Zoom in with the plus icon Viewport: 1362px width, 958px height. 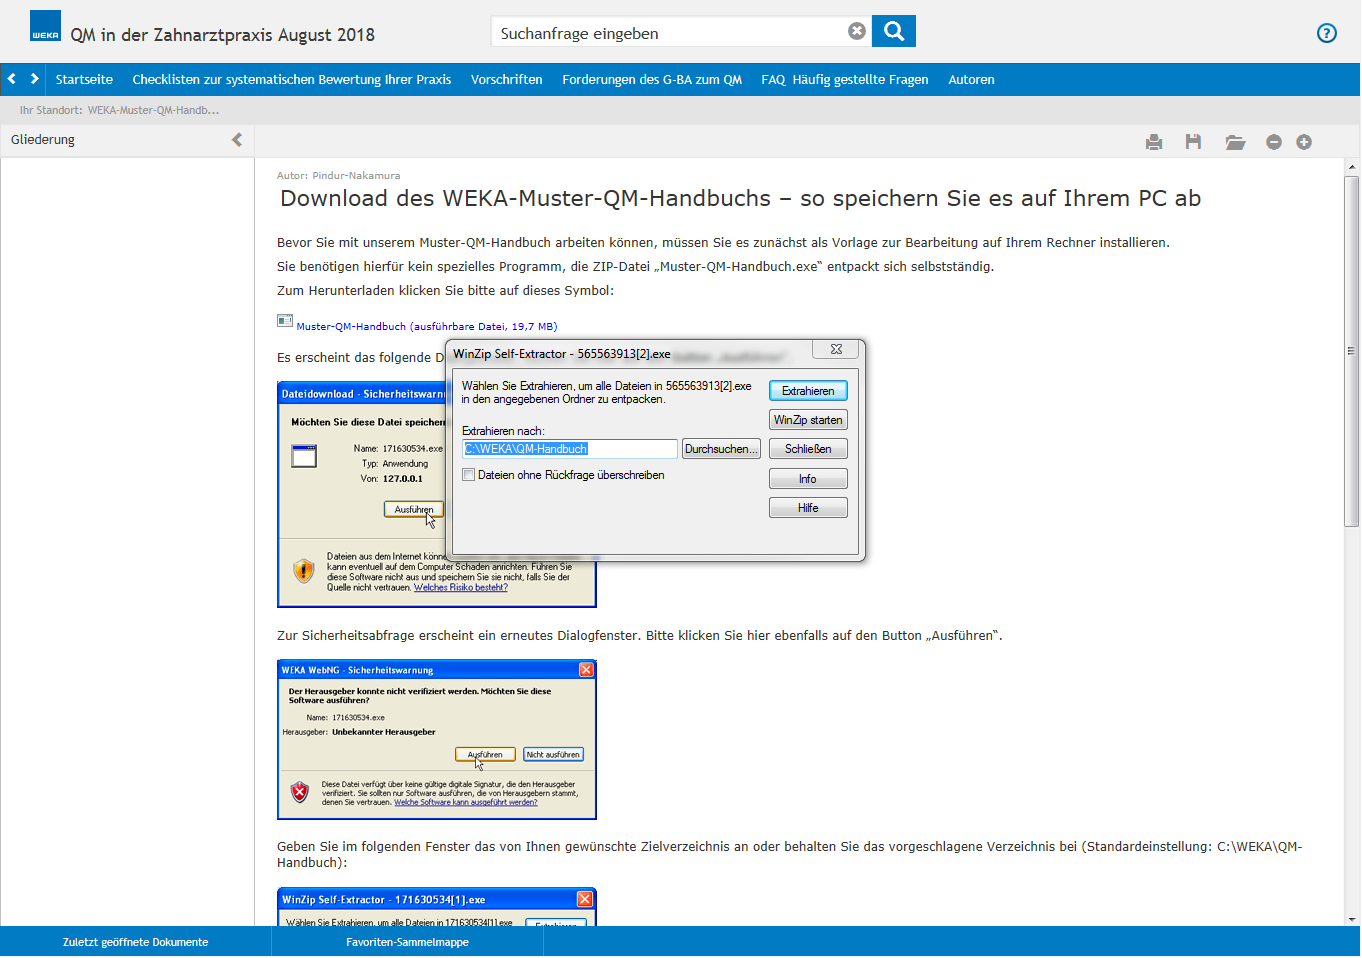pos(1304,142)
